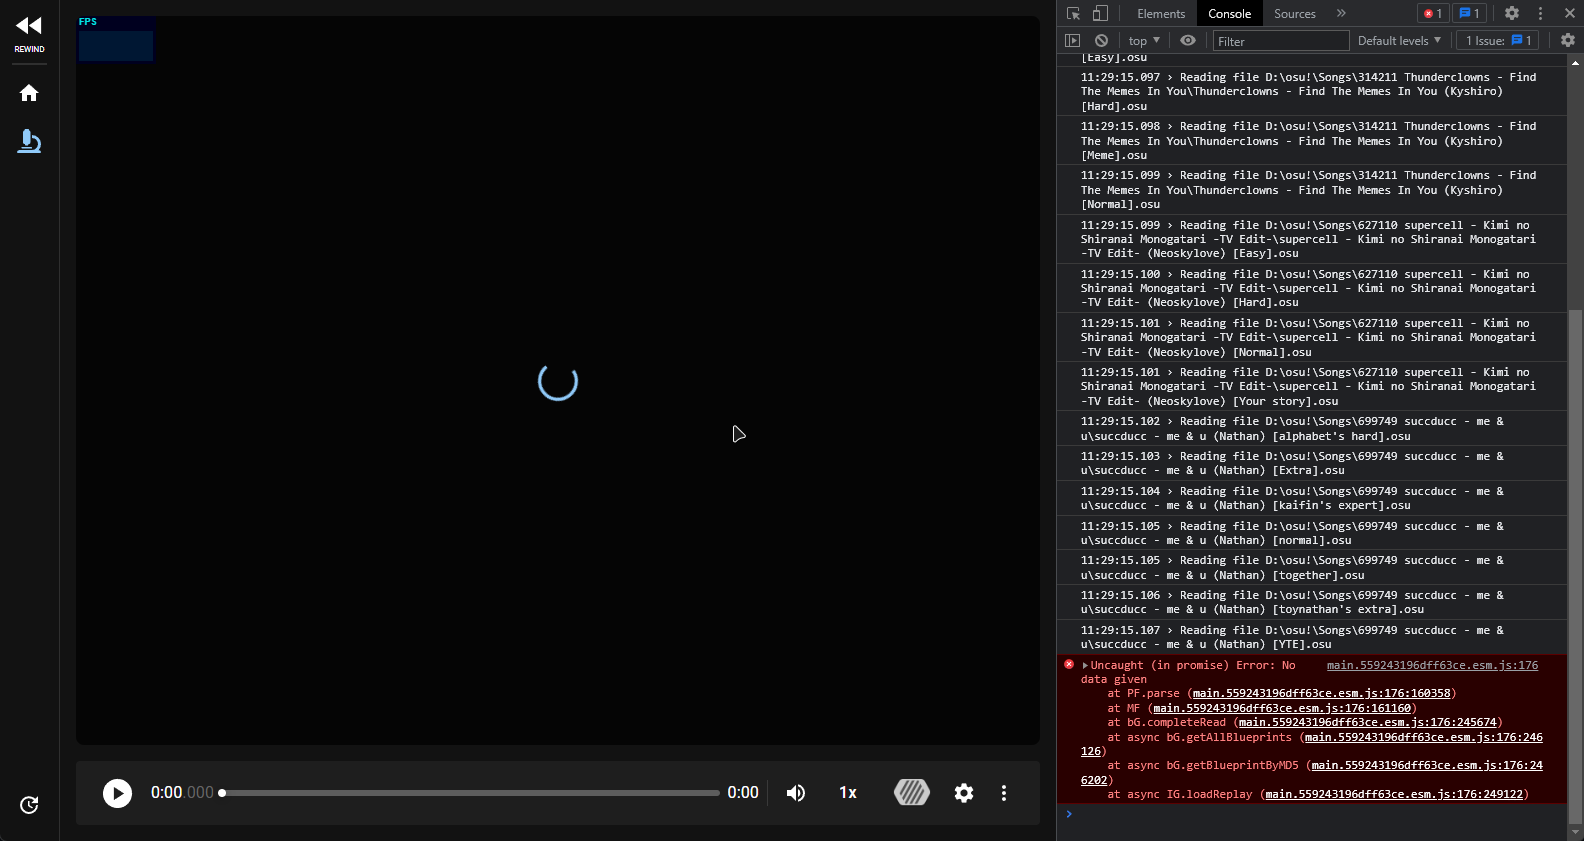Clear the console
Screen dimensions: 1584x841
click(x=1101, y=41)
